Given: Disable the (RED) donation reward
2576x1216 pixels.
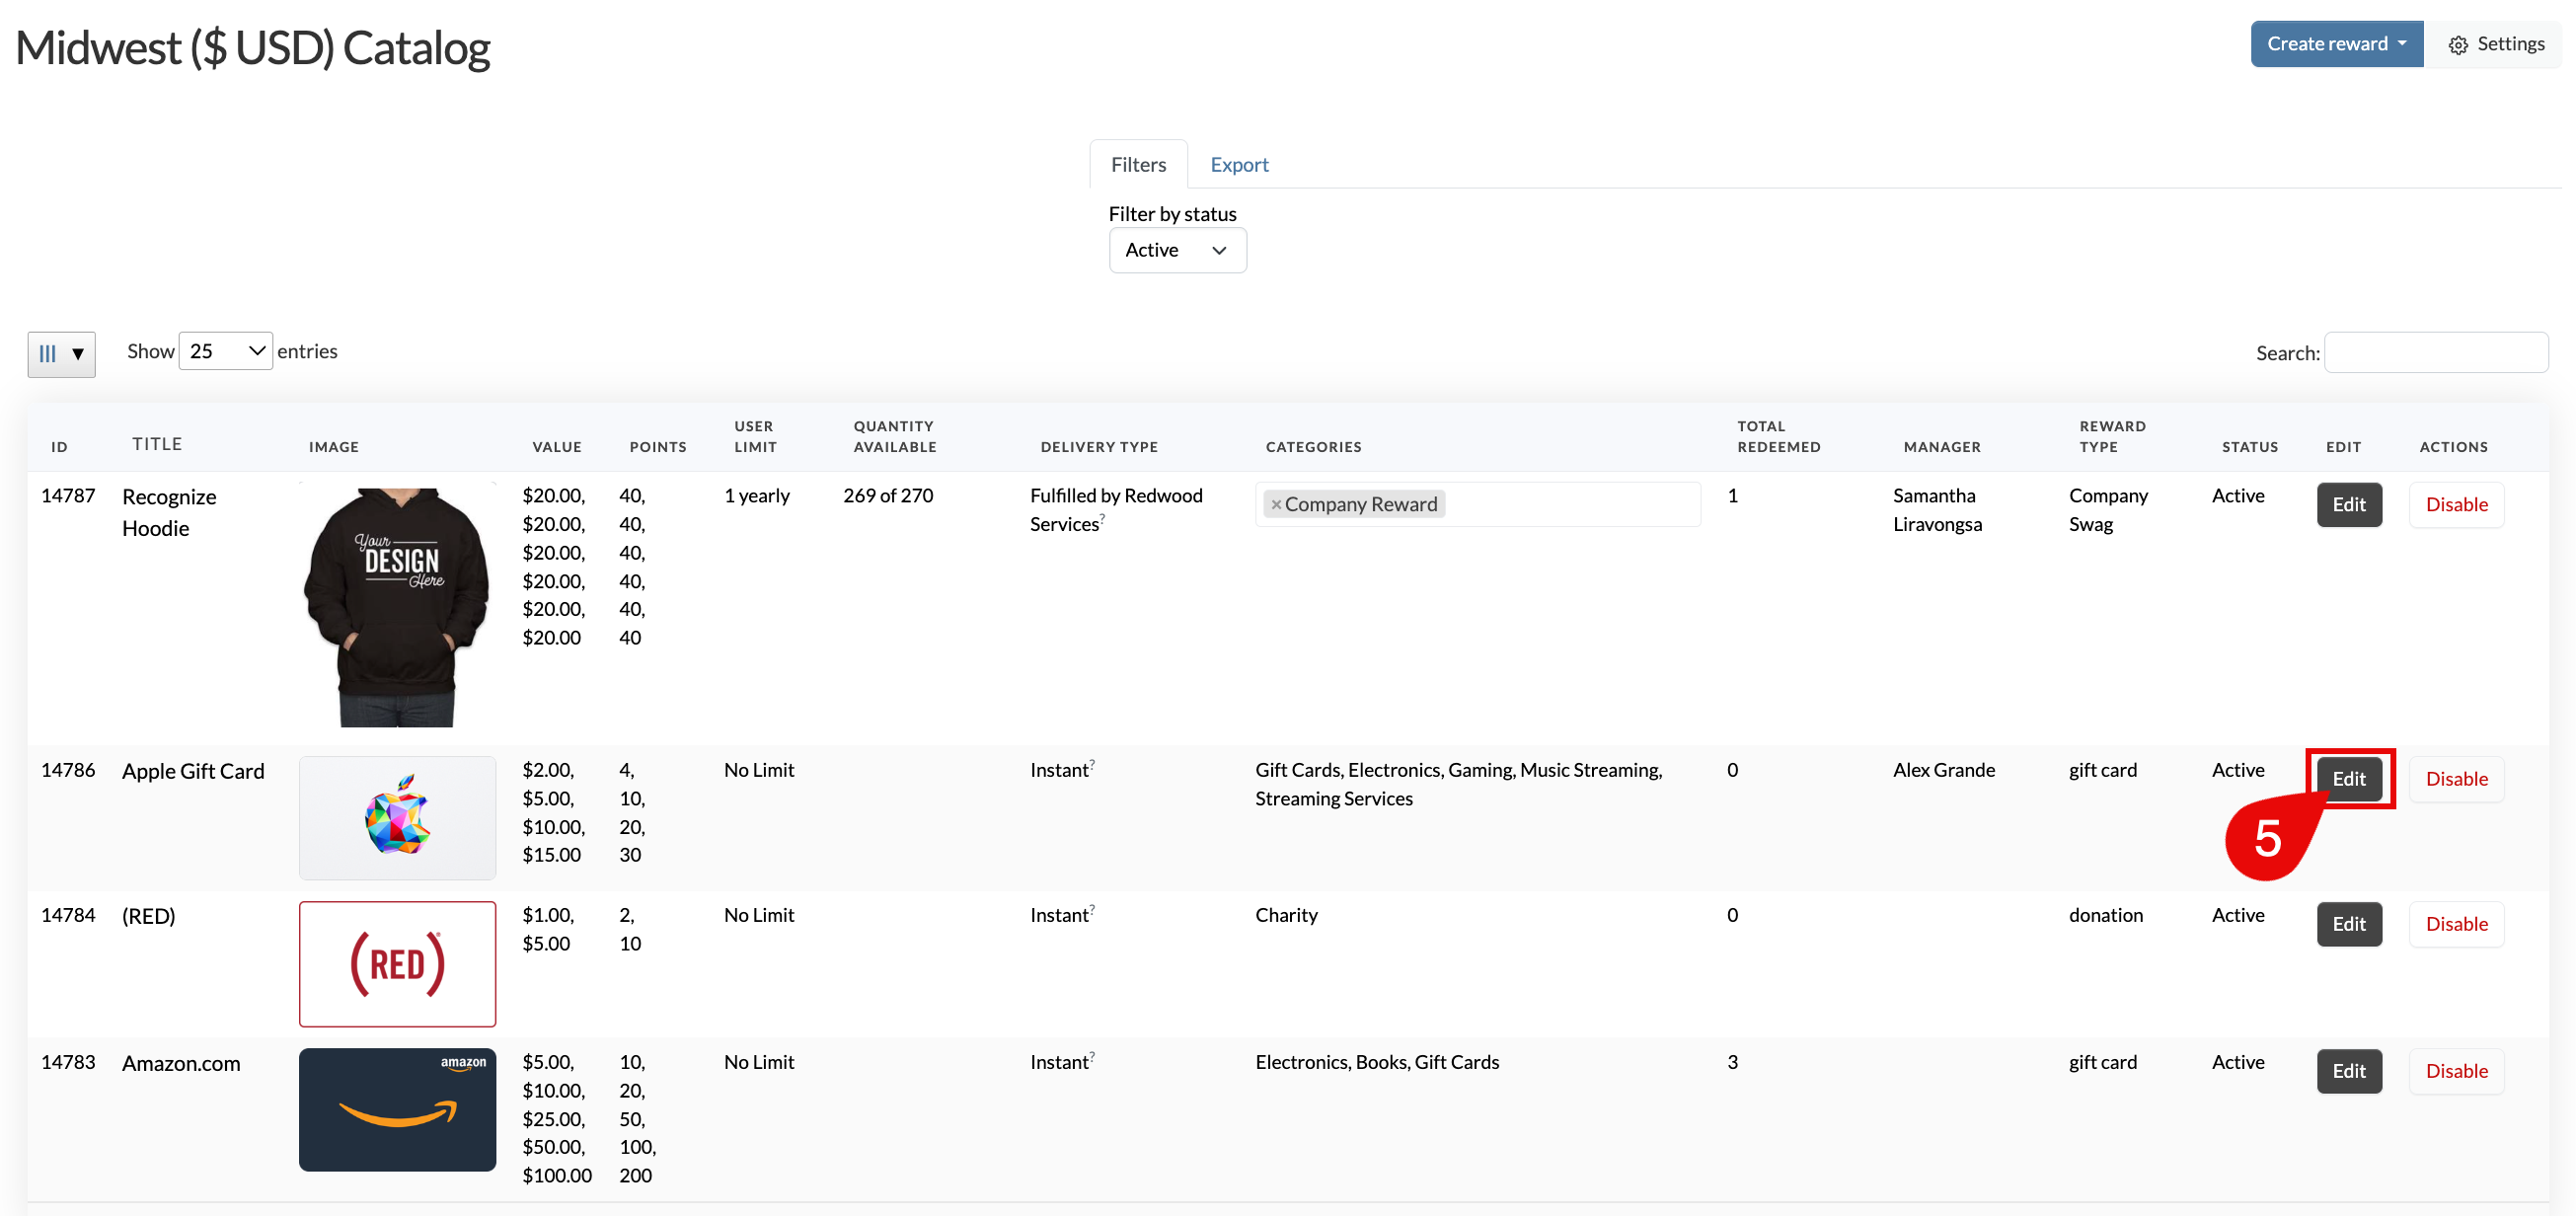Looking at the screenshot, I should 2456,924.
